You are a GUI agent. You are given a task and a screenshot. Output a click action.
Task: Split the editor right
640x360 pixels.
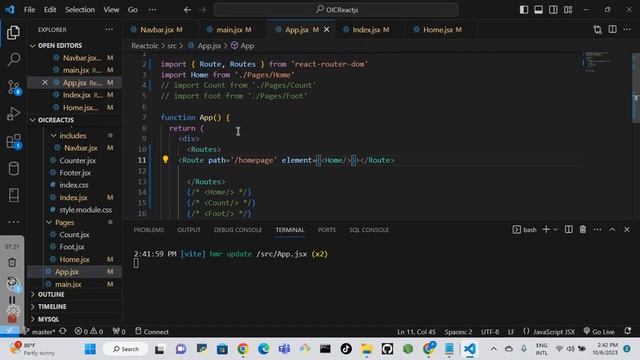coord(613,29)
